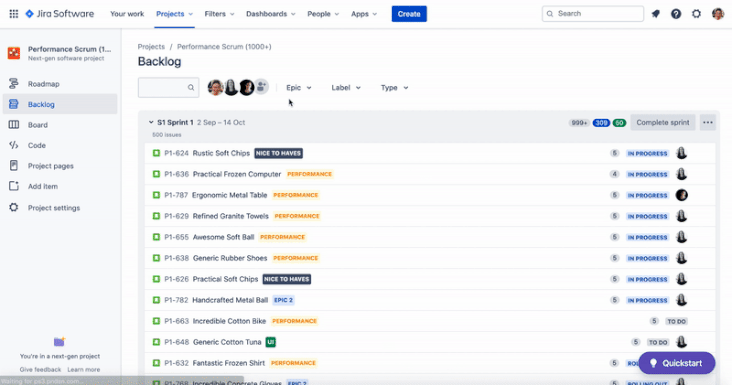Click assignee avatar on Ergonomic Metal Table
Viewport: 732px width, 385px height.
click(682, 195)
